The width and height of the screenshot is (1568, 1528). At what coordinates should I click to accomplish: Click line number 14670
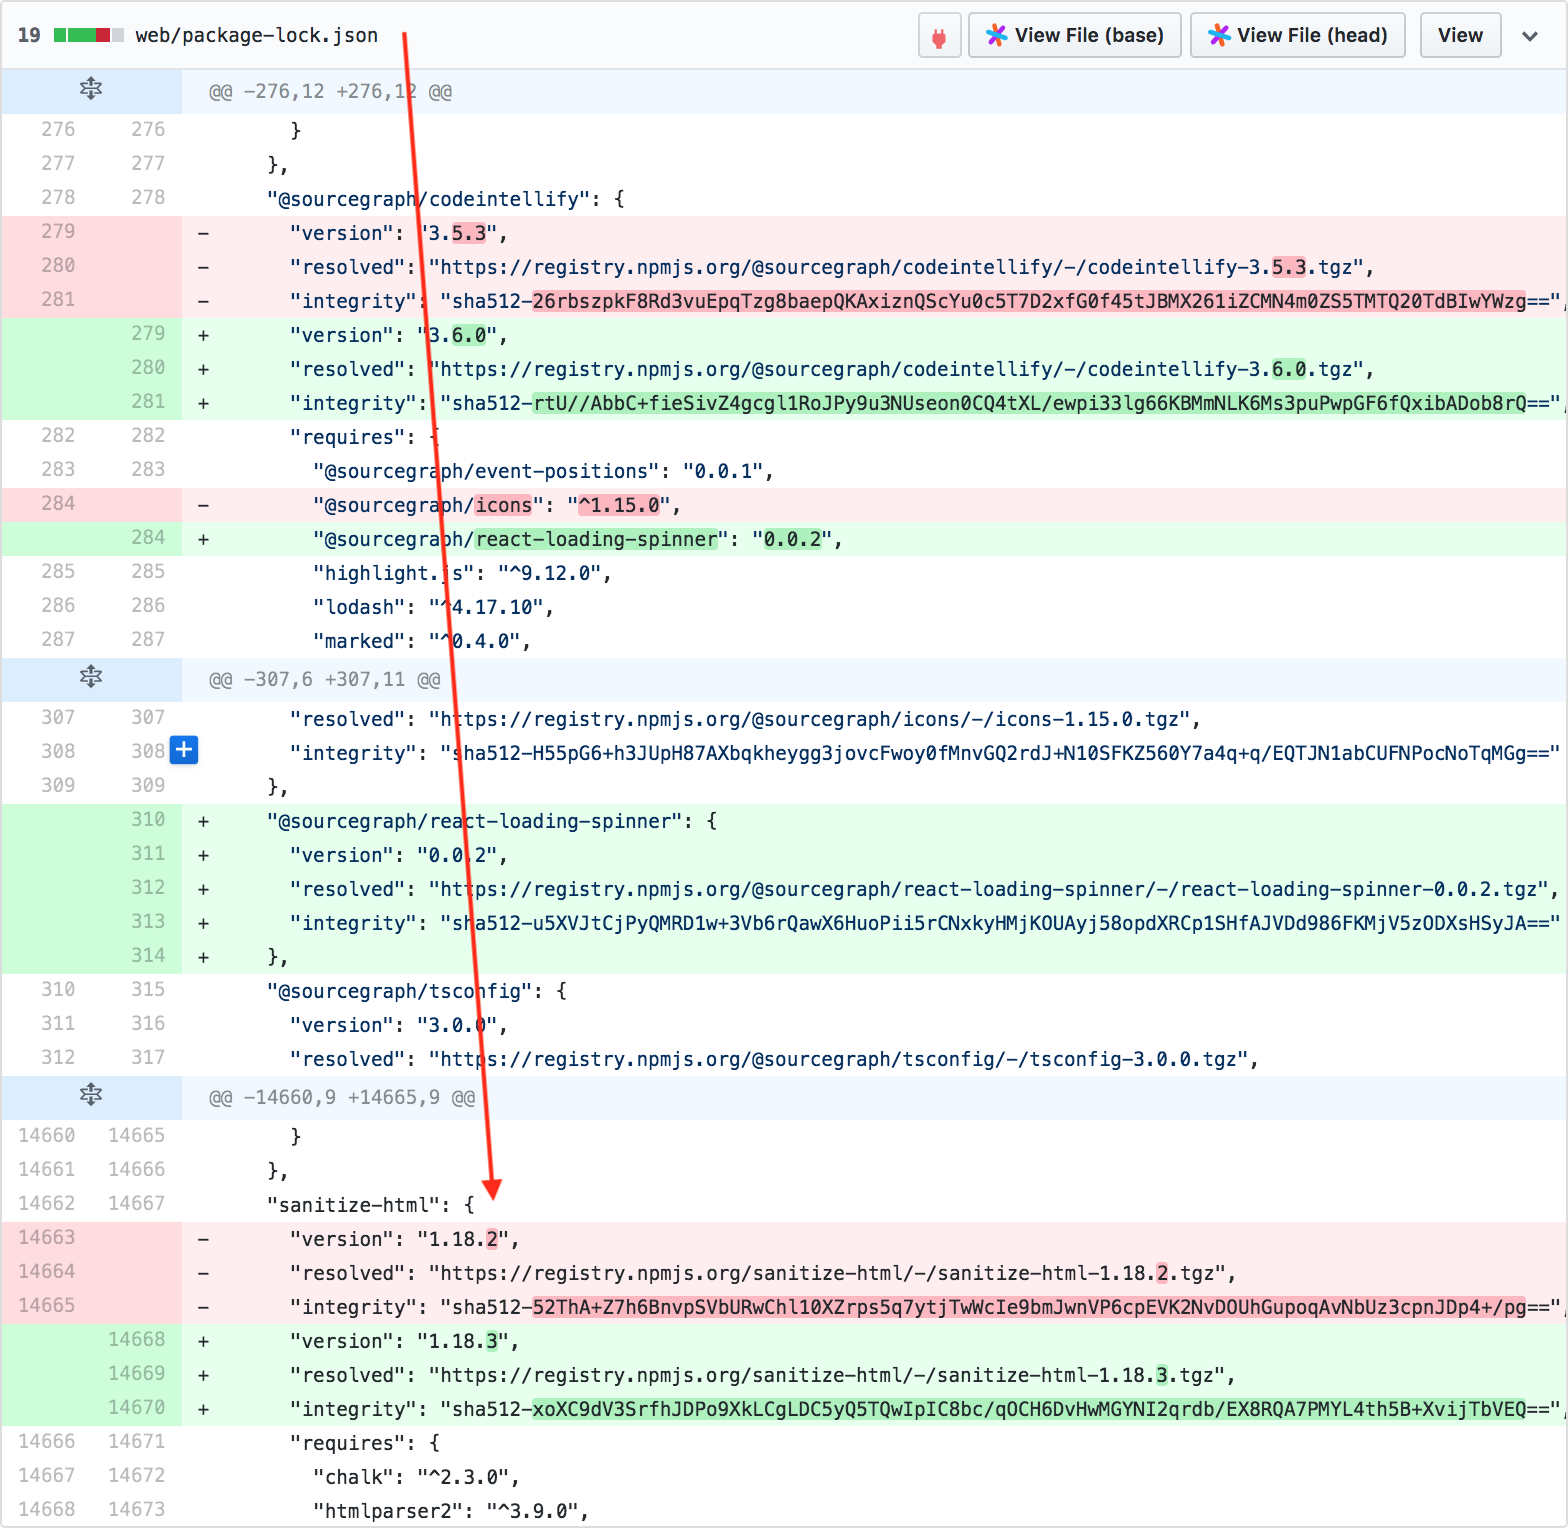[x=137, y=1407]
